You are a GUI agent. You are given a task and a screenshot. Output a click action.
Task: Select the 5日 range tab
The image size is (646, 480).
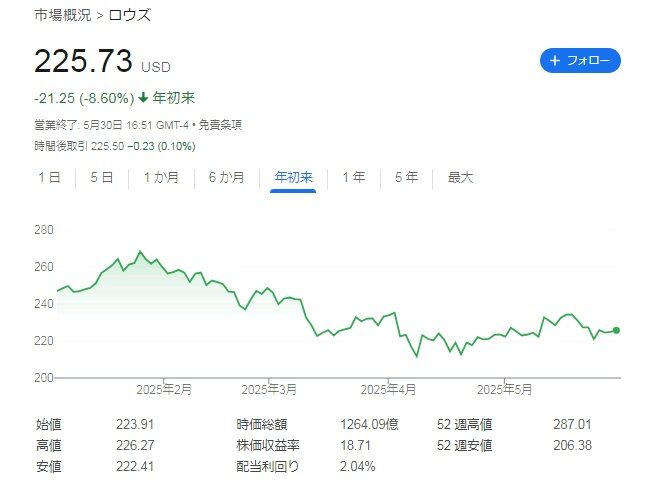pos(102,178)
